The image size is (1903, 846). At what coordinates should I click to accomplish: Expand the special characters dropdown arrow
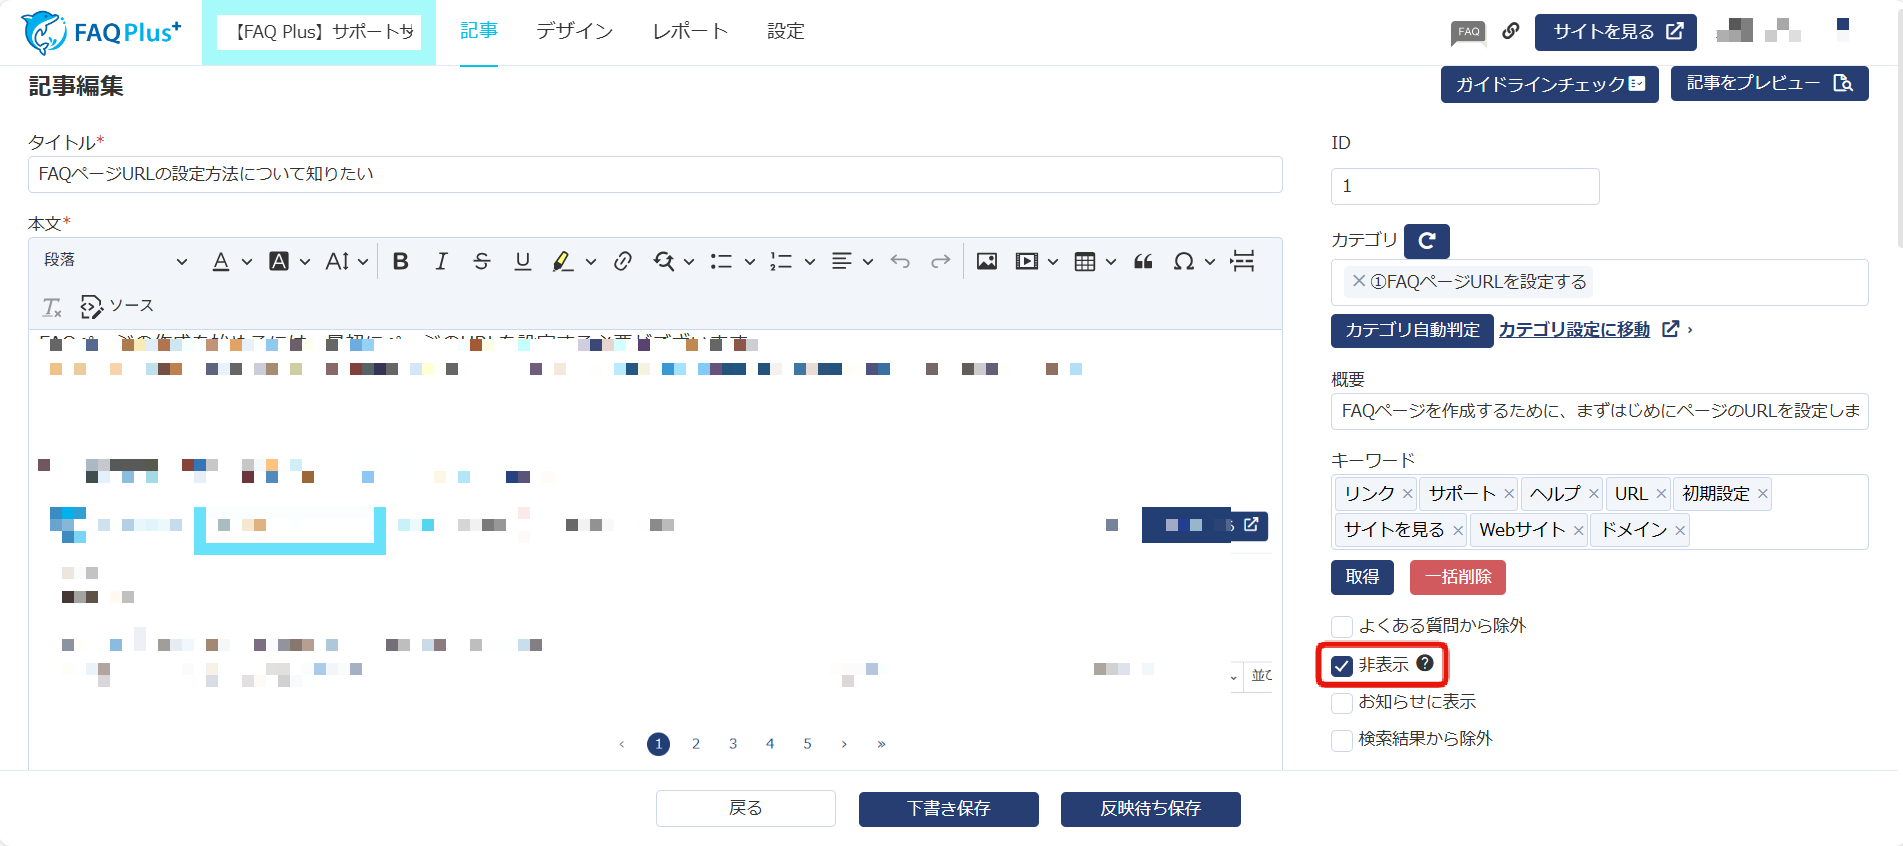tap(1210, 262)
